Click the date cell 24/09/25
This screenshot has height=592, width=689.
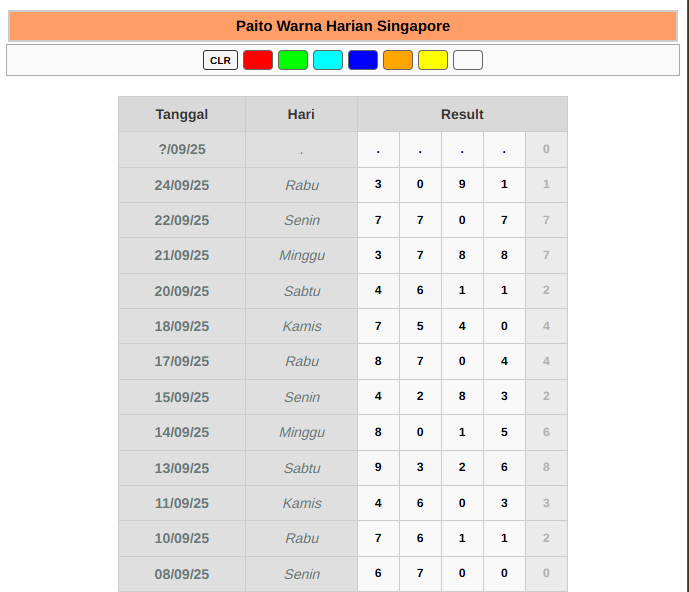point(182,185)
